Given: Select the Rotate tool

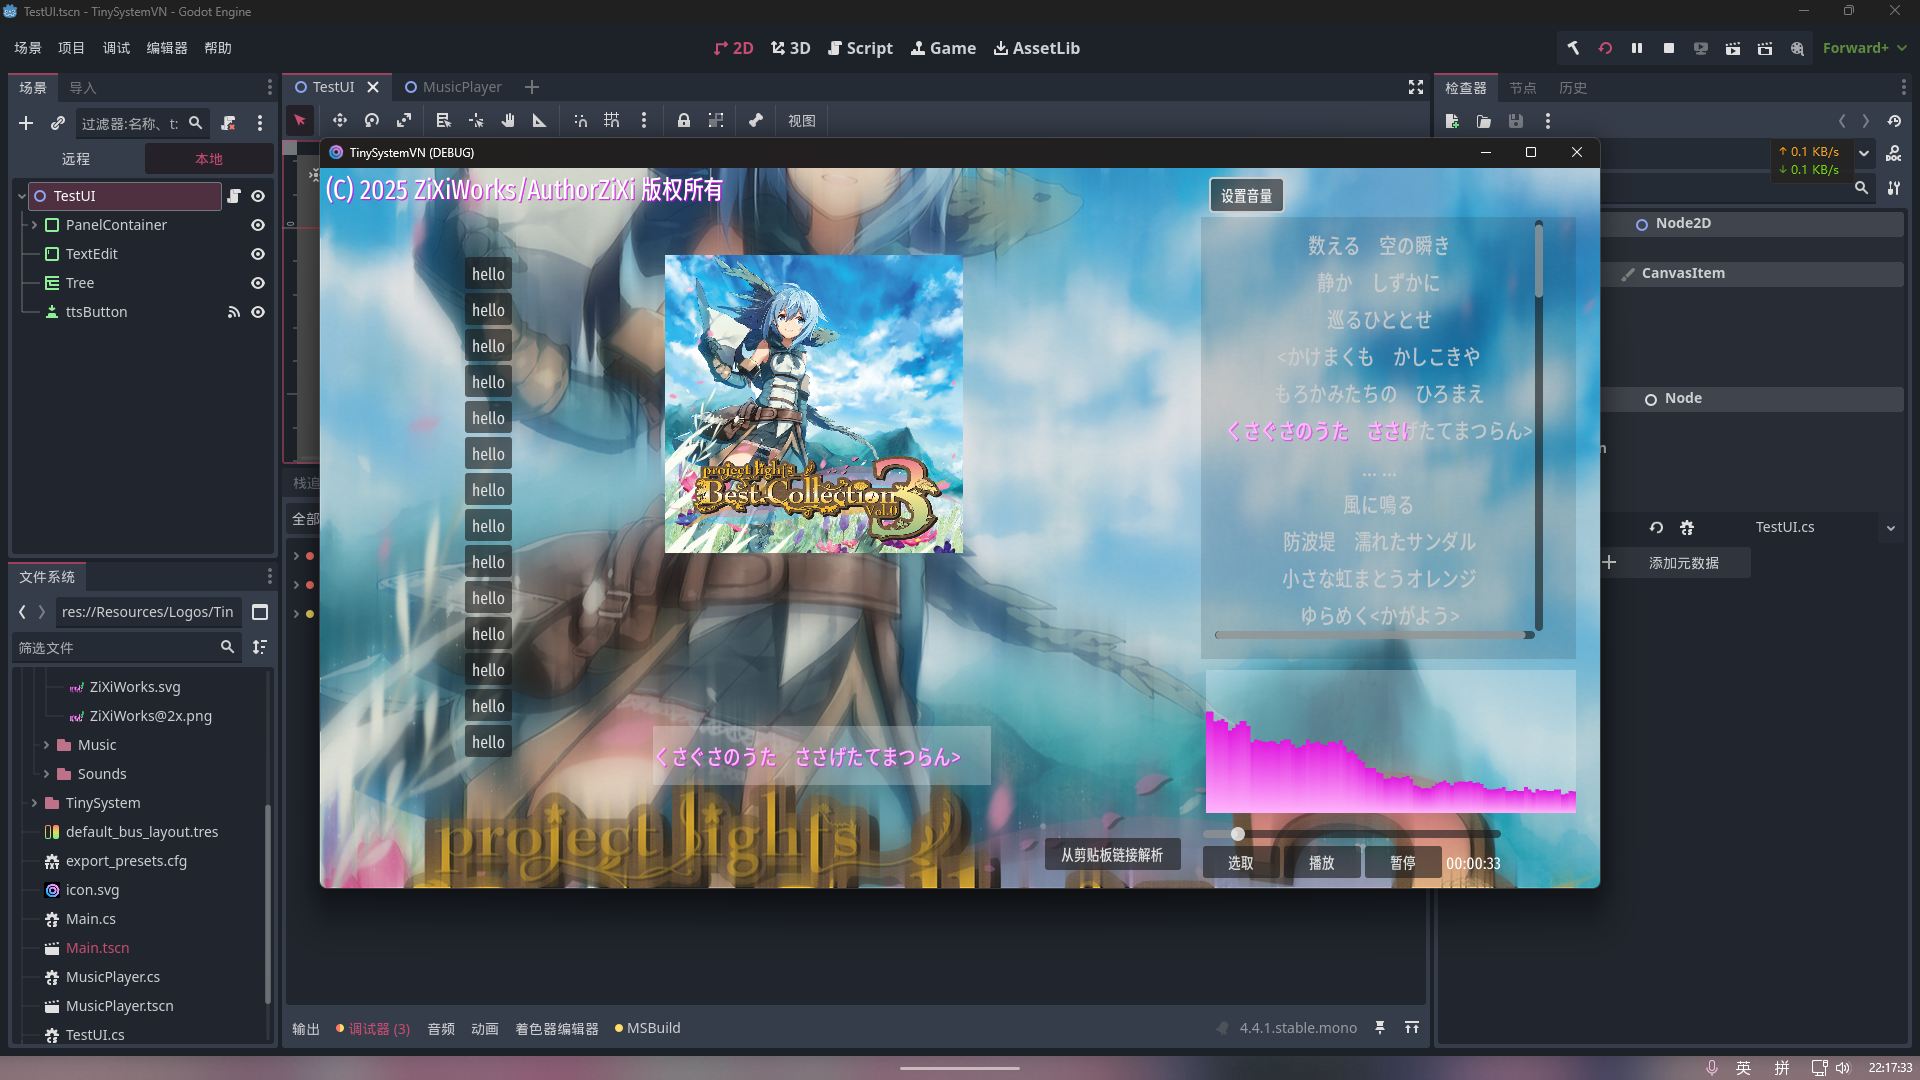Looking at the screenshot, I should pyautogui.click(x=372, y=120).
